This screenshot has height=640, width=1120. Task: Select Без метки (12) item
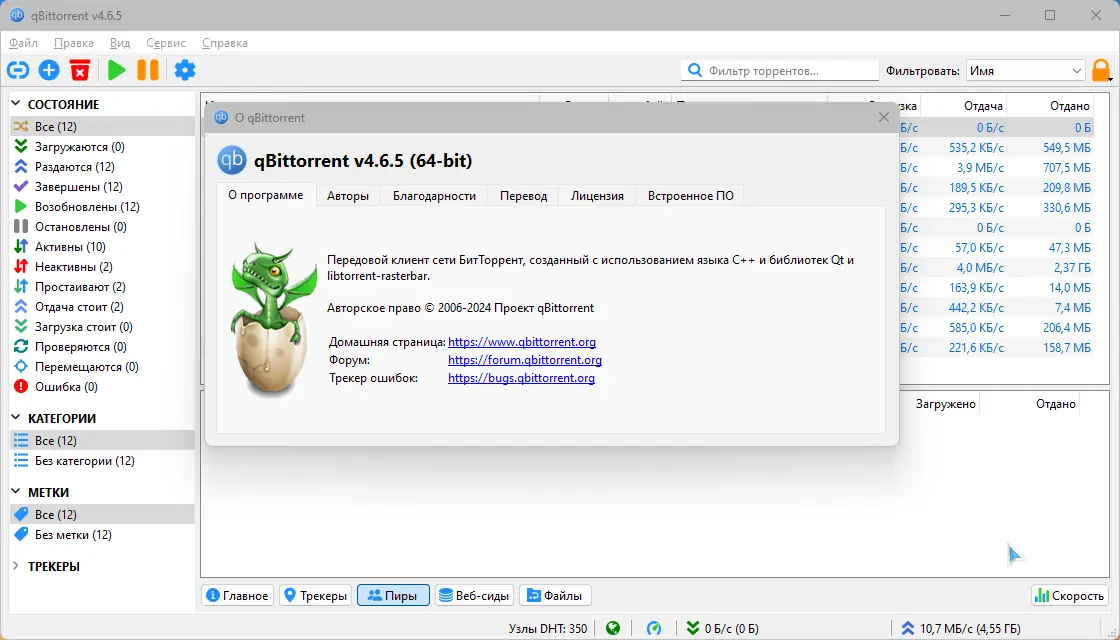tap(102, 534)
